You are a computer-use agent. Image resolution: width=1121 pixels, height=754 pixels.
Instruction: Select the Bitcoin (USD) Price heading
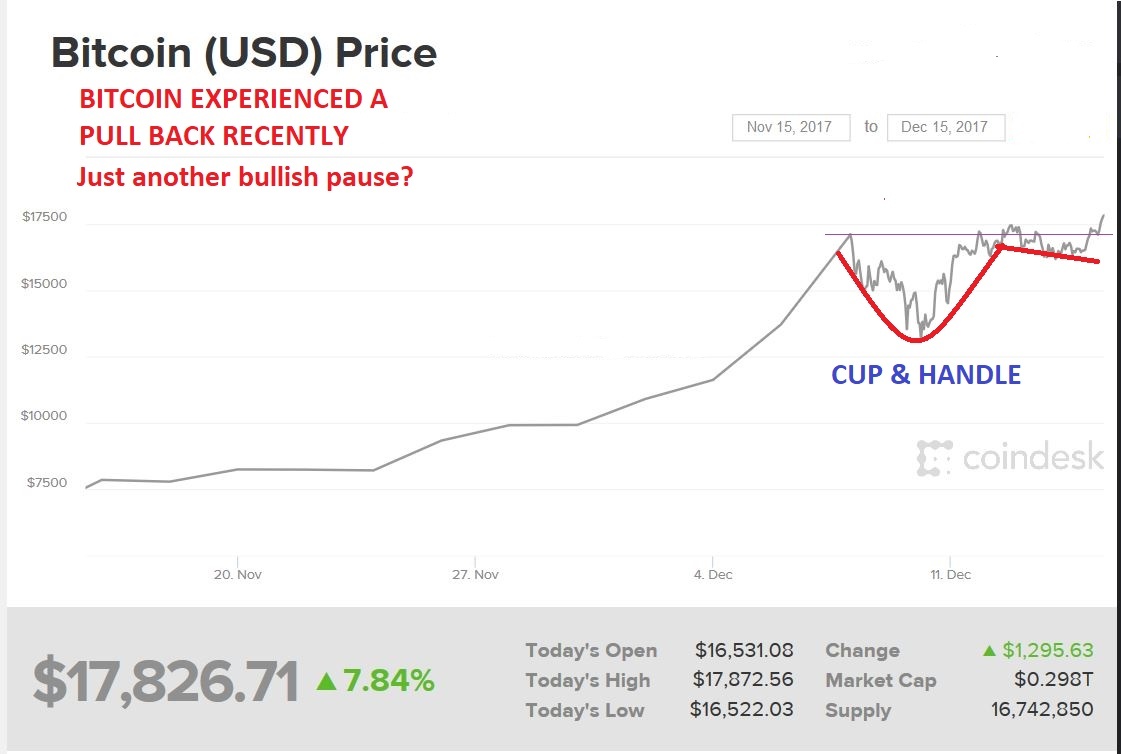[244, 53]
